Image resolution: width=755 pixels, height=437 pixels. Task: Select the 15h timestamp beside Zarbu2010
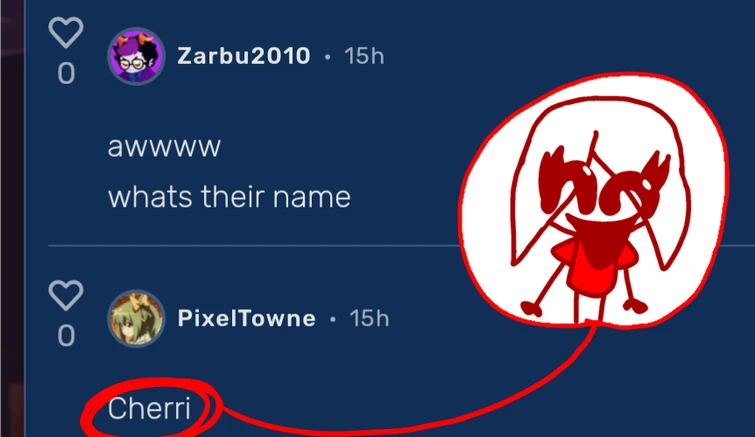coord(364,56)
